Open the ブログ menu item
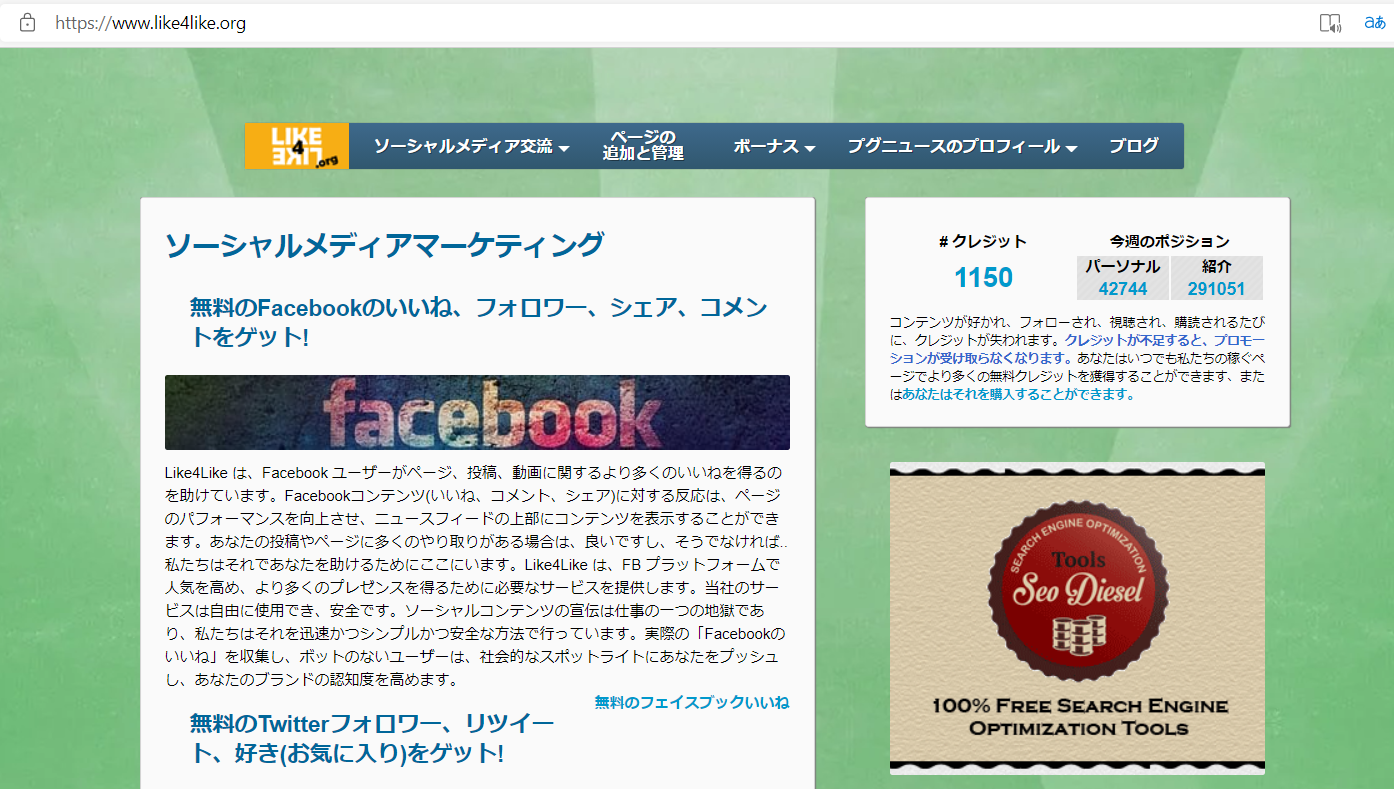1394x789 pixels. [1134, 146]
